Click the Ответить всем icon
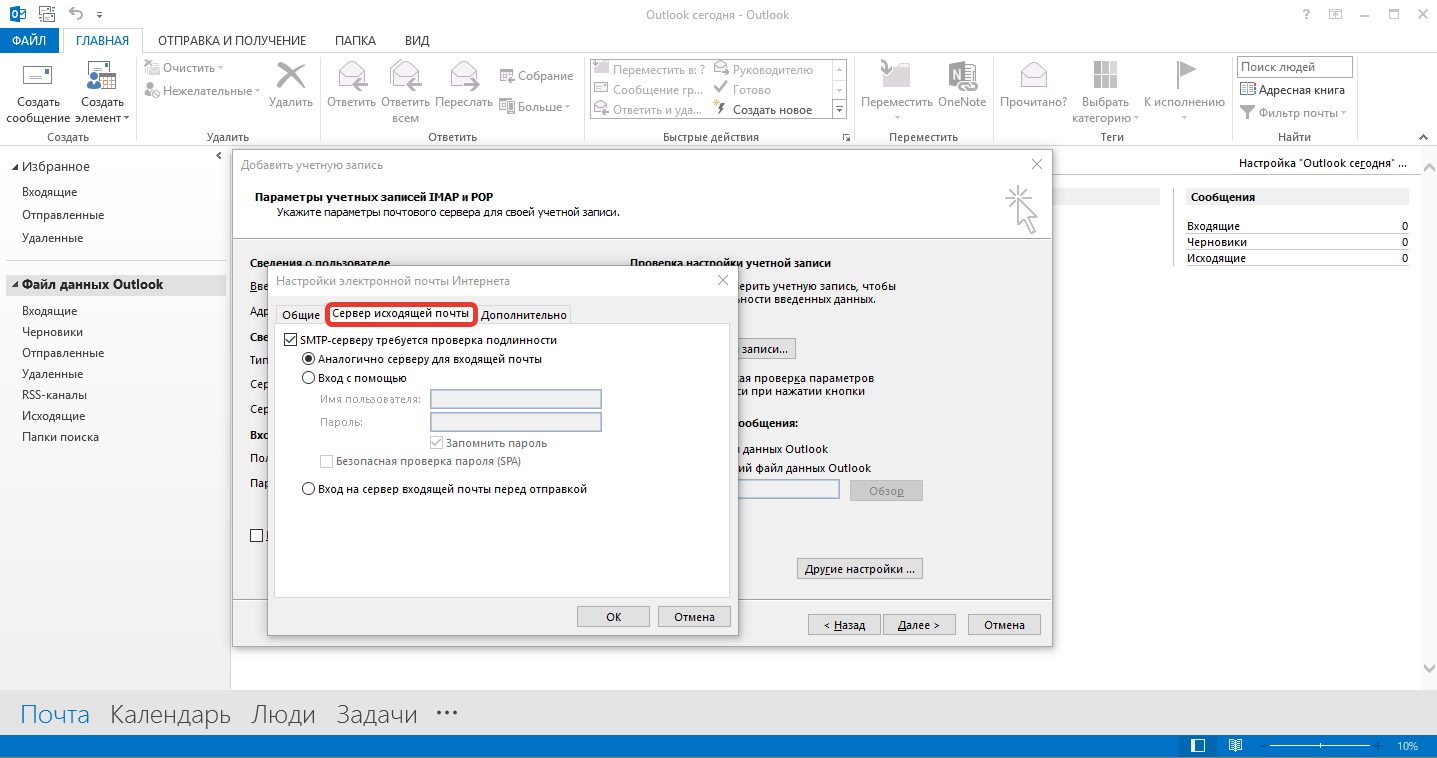The width and height of the screenshot is (1437, 758). coord(405,76)
